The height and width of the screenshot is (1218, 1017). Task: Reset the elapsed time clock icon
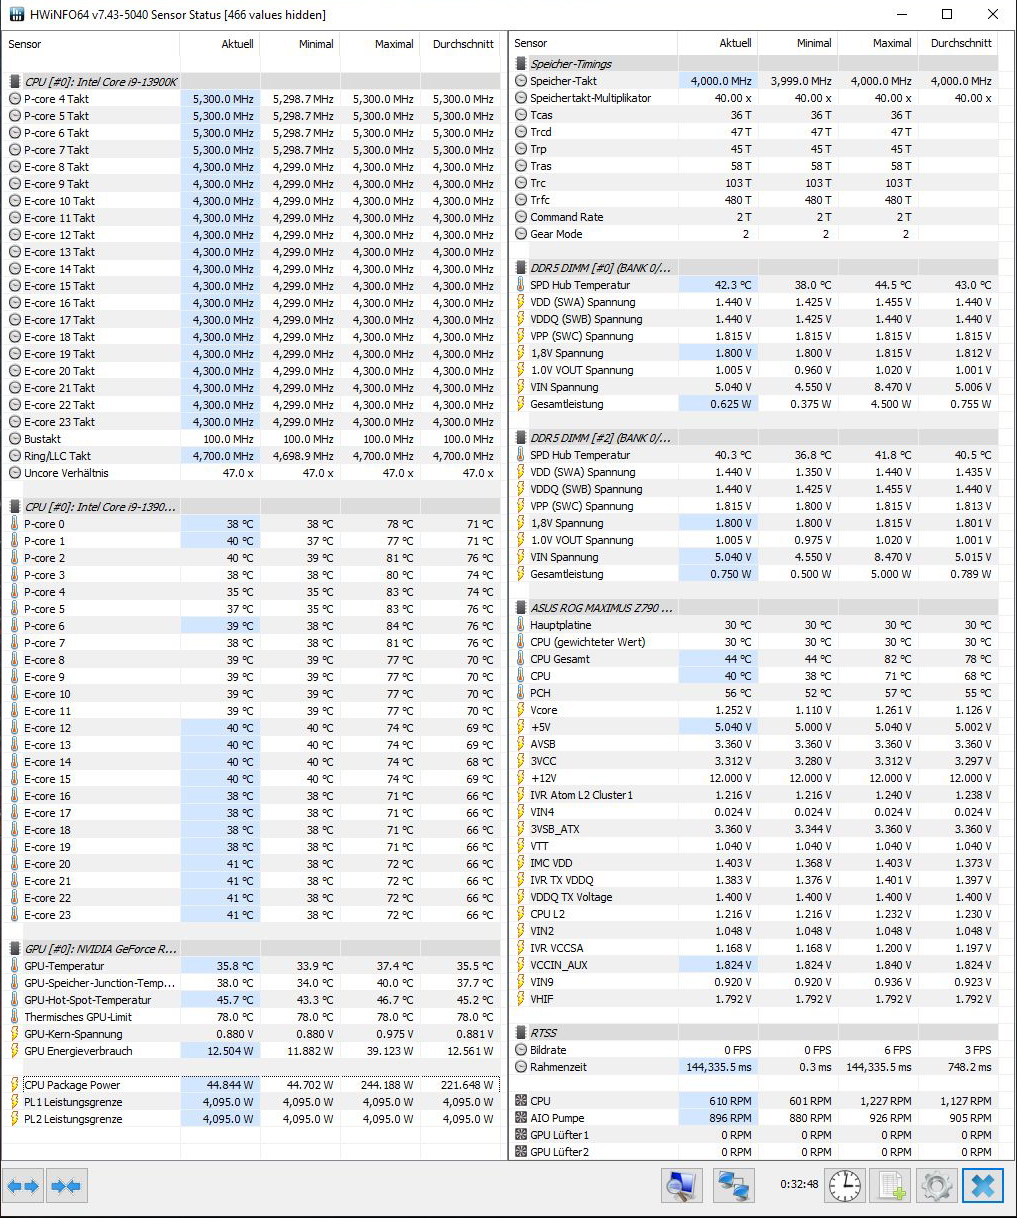(844, 1186)
